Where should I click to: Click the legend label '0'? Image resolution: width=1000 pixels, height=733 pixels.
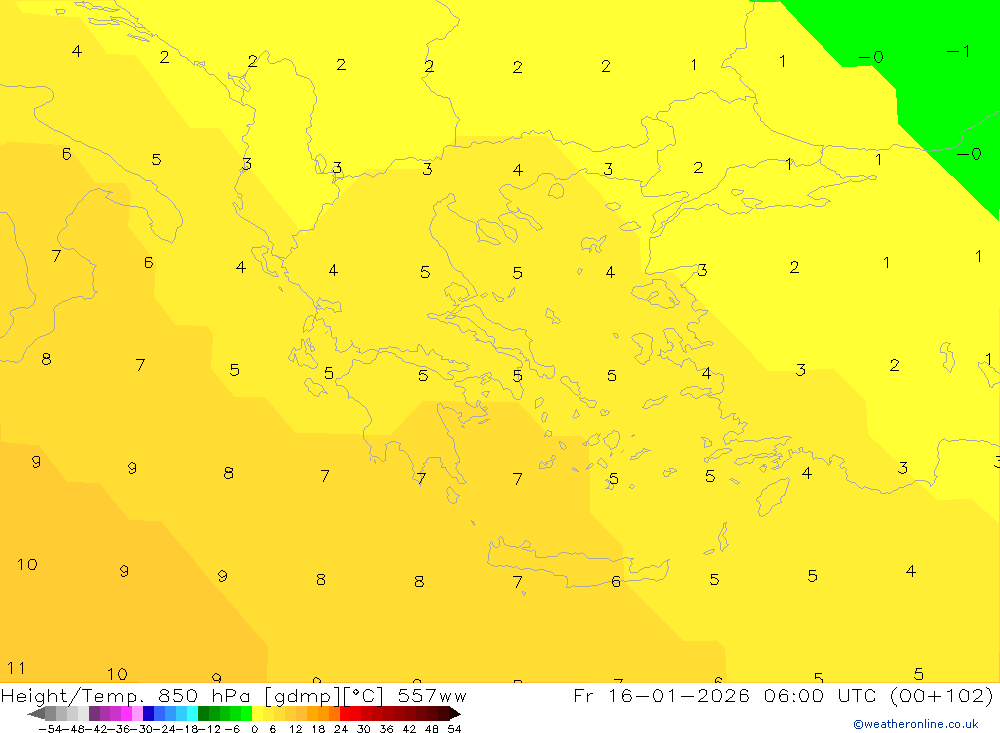[x=254, y=729]
